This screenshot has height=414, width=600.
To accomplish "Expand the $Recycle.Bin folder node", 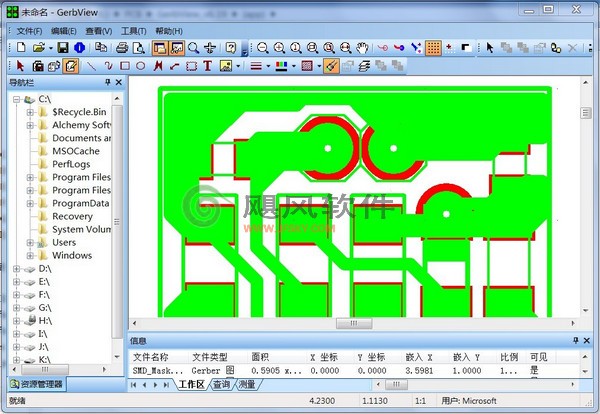I will pyautogui.click(x=30, y=112).
